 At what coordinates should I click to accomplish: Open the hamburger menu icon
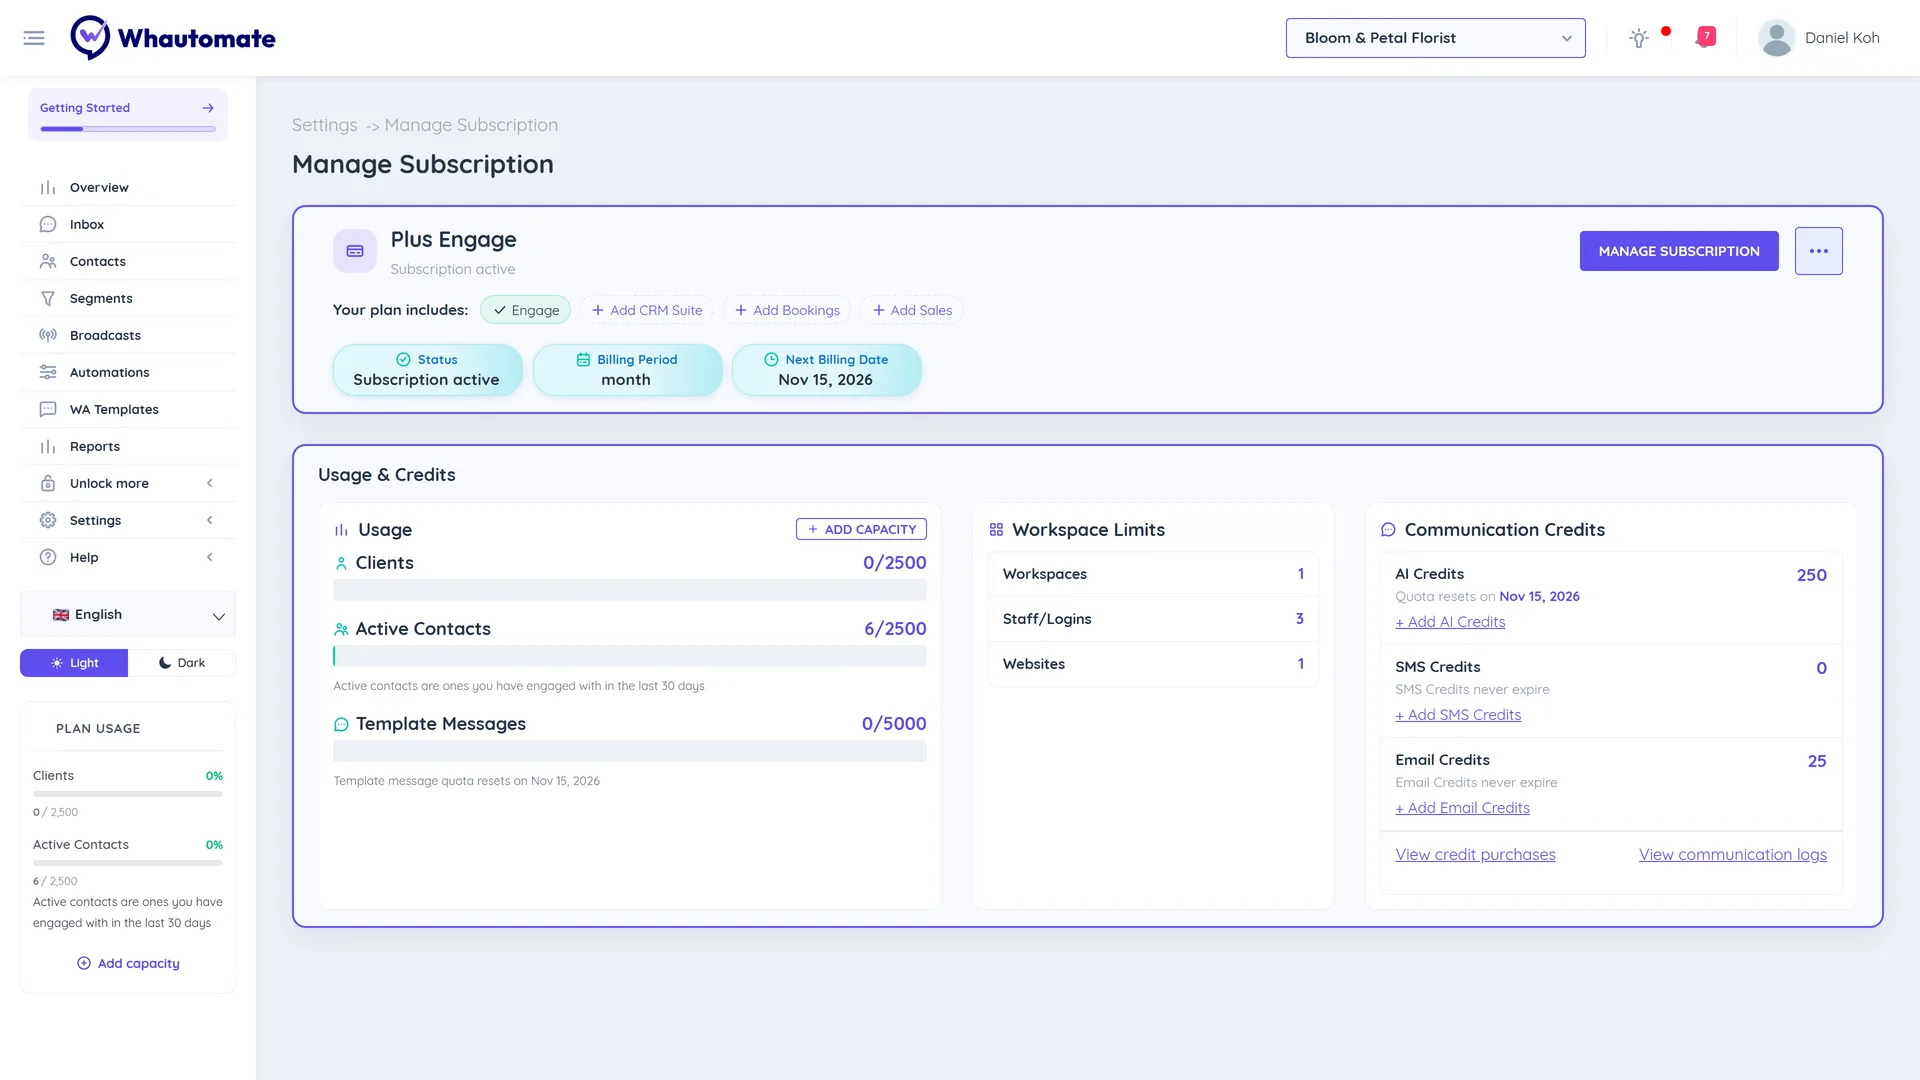34,38
